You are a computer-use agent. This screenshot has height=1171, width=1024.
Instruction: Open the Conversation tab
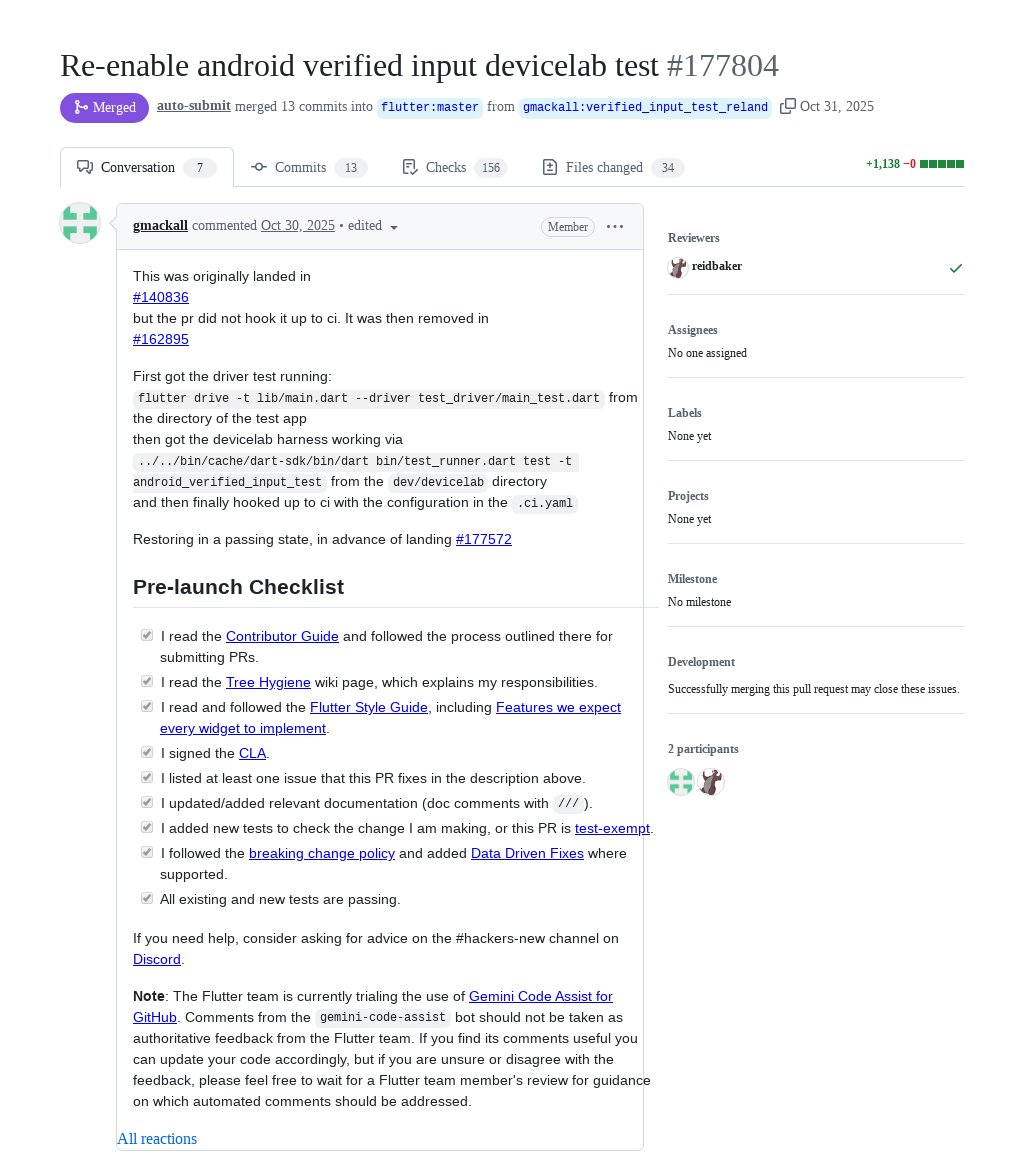tap(147, 167)
